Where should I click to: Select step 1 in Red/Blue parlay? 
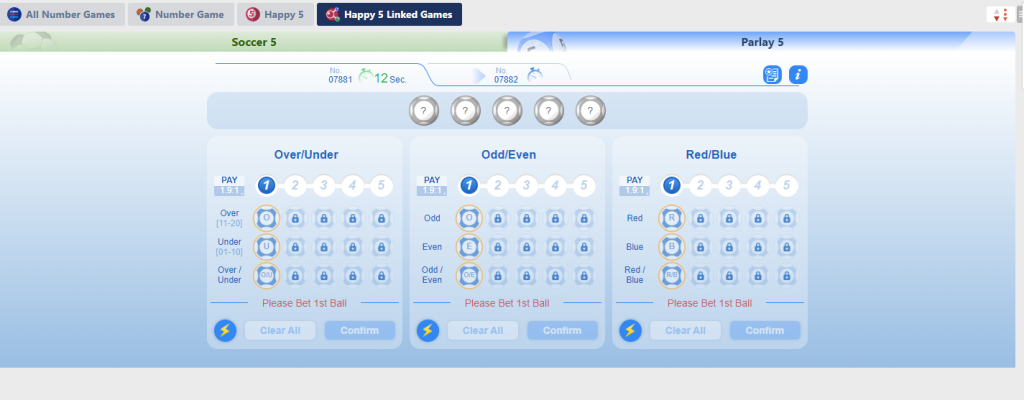point(671,186)
